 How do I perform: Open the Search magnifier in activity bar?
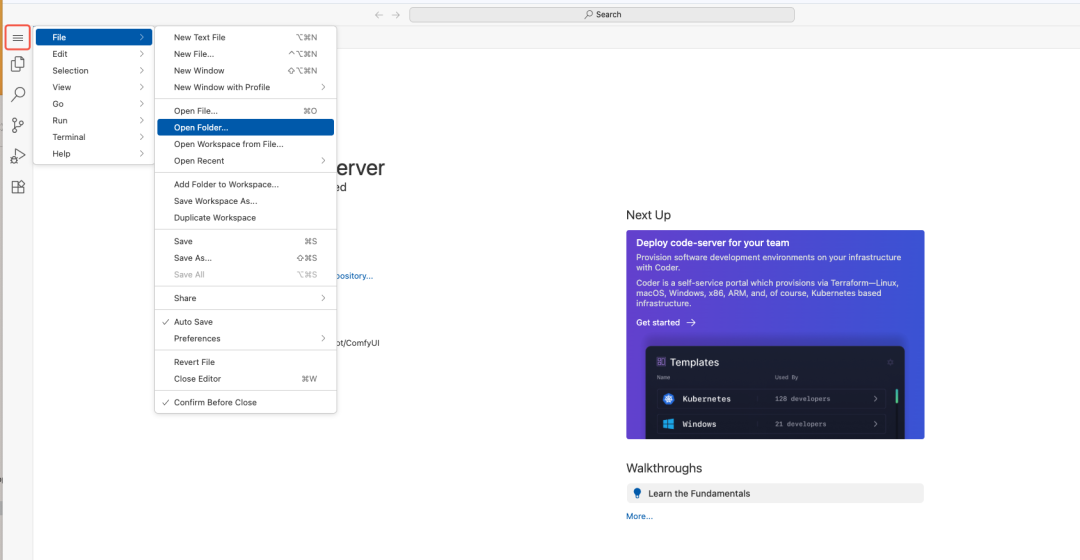[x=18, y=94]
